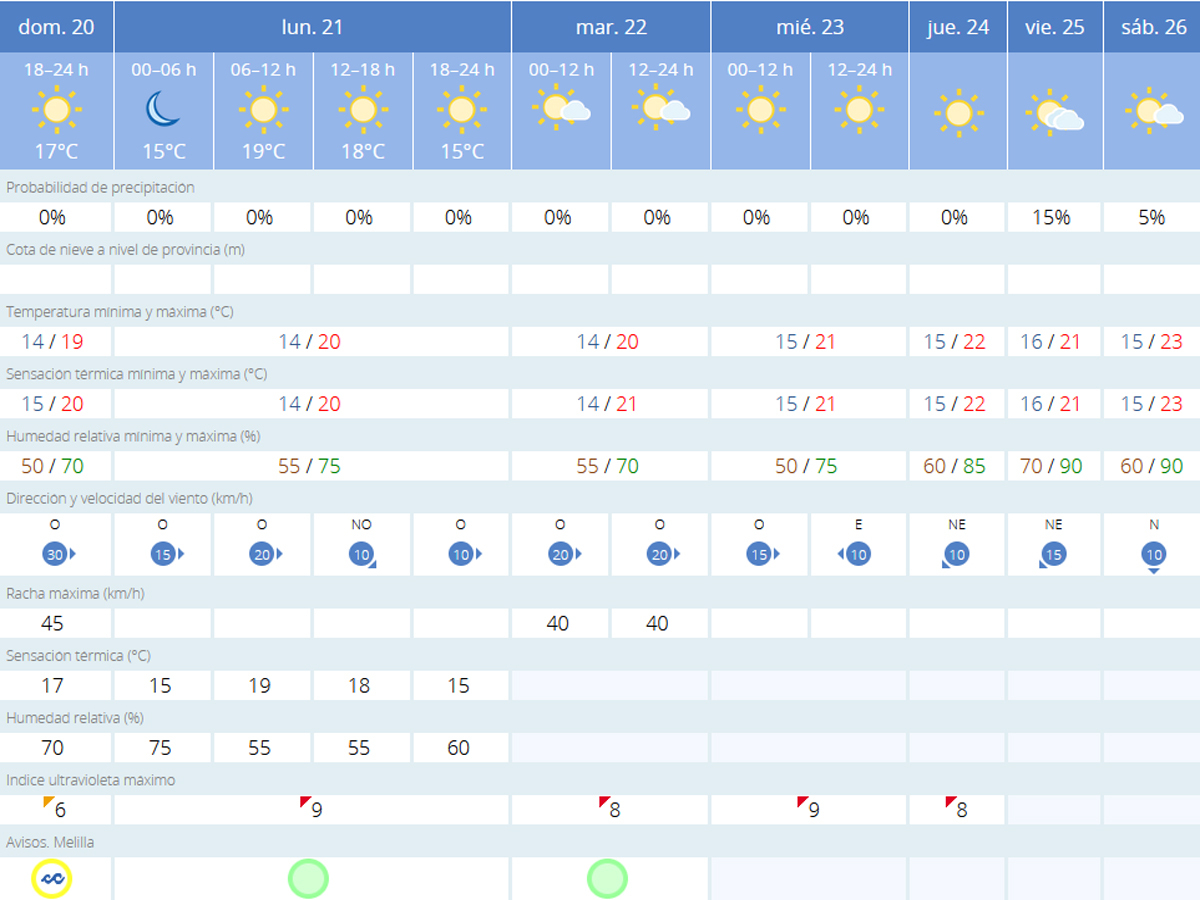Click the northwest wind icon for lun. 21 12–18 h
Screen dimensions: 1200x900
(361, 555)
